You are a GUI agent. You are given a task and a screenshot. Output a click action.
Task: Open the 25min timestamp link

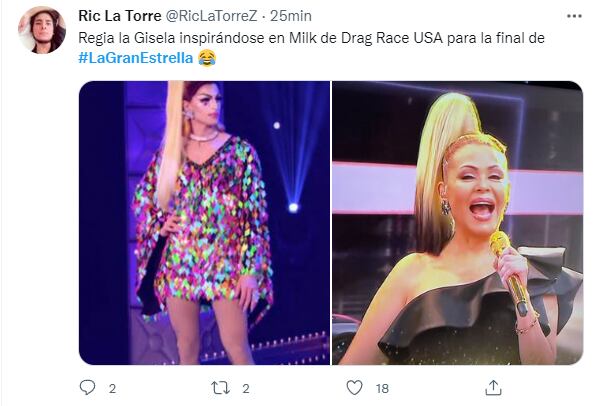click(291, 16)
